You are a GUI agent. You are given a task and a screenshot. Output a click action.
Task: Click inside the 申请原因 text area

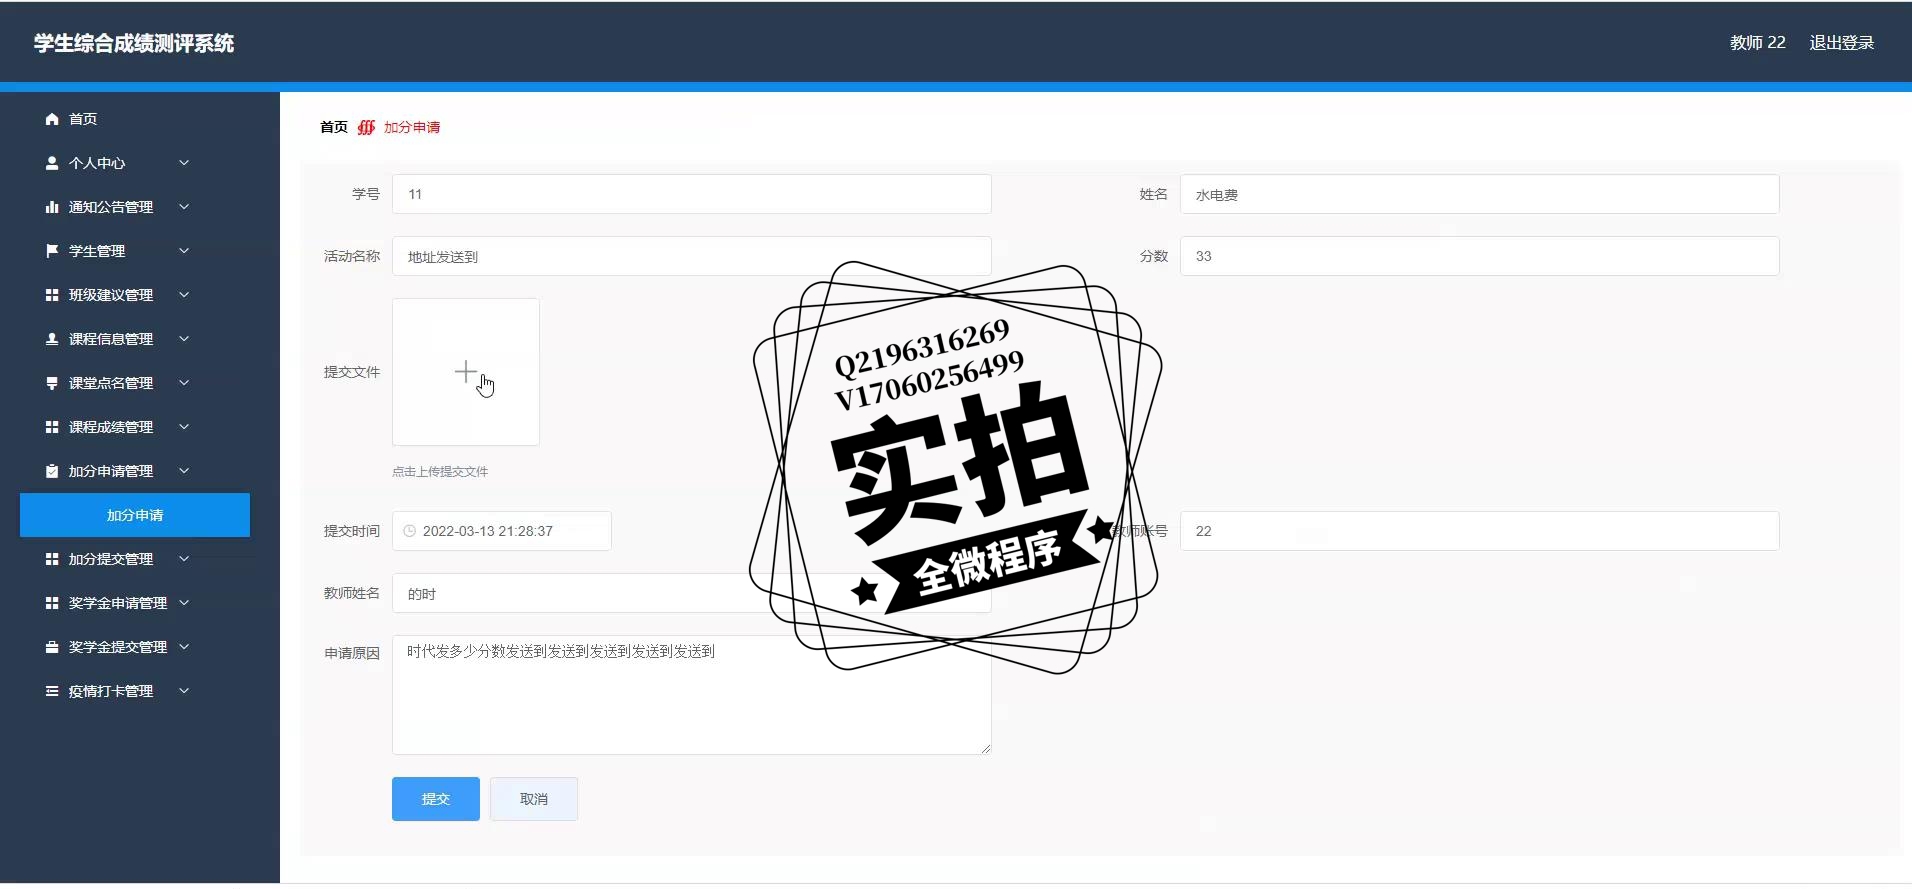tap(692, 695)
